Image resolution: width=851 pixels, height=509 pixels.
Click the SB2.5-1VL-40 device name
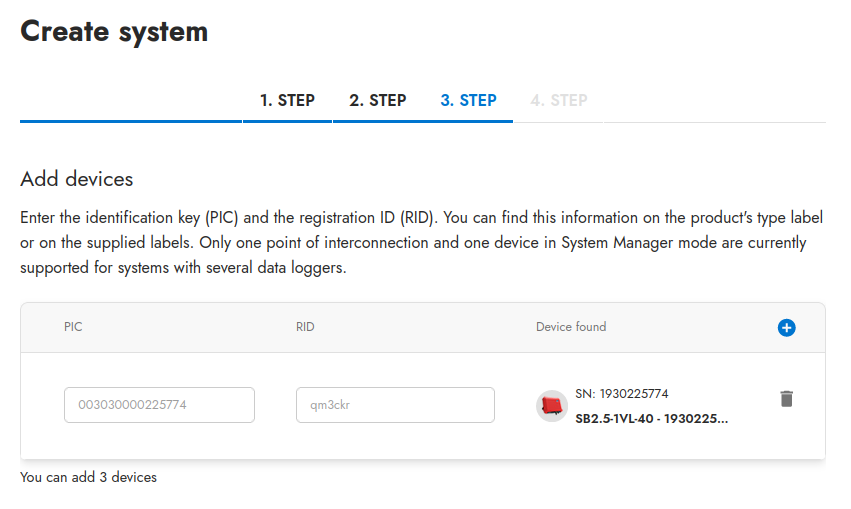[651, 419]
